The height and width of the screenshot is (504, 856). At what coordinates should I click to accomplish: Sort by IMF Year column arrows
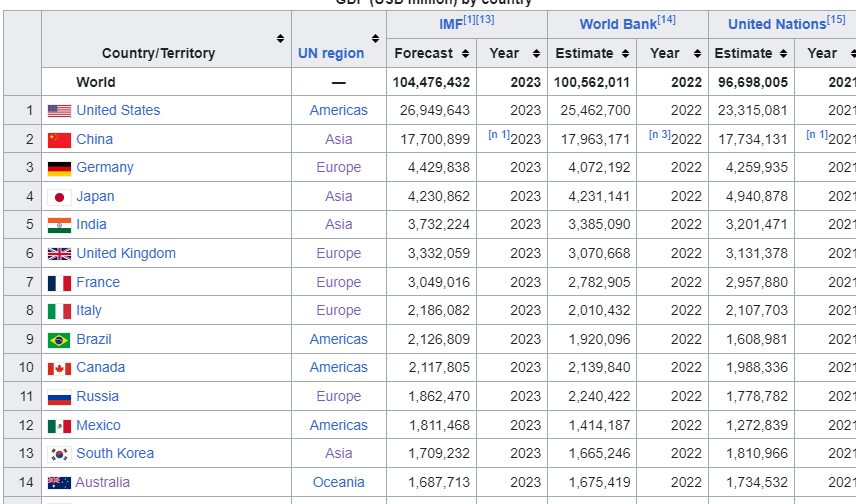coord(536,54)
